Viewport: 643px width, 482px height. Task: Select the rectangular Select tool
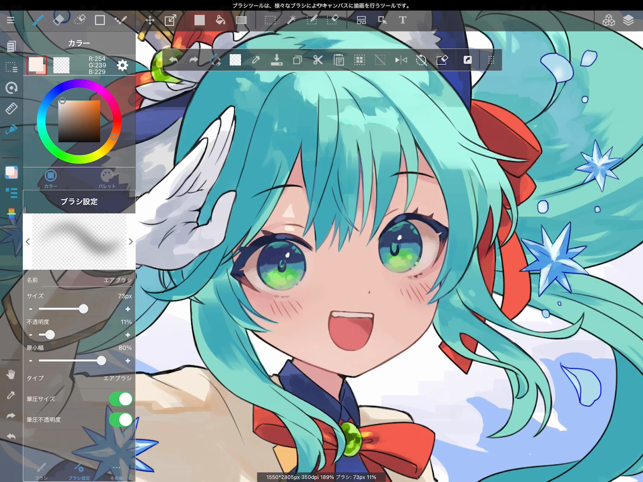[270, 20]
